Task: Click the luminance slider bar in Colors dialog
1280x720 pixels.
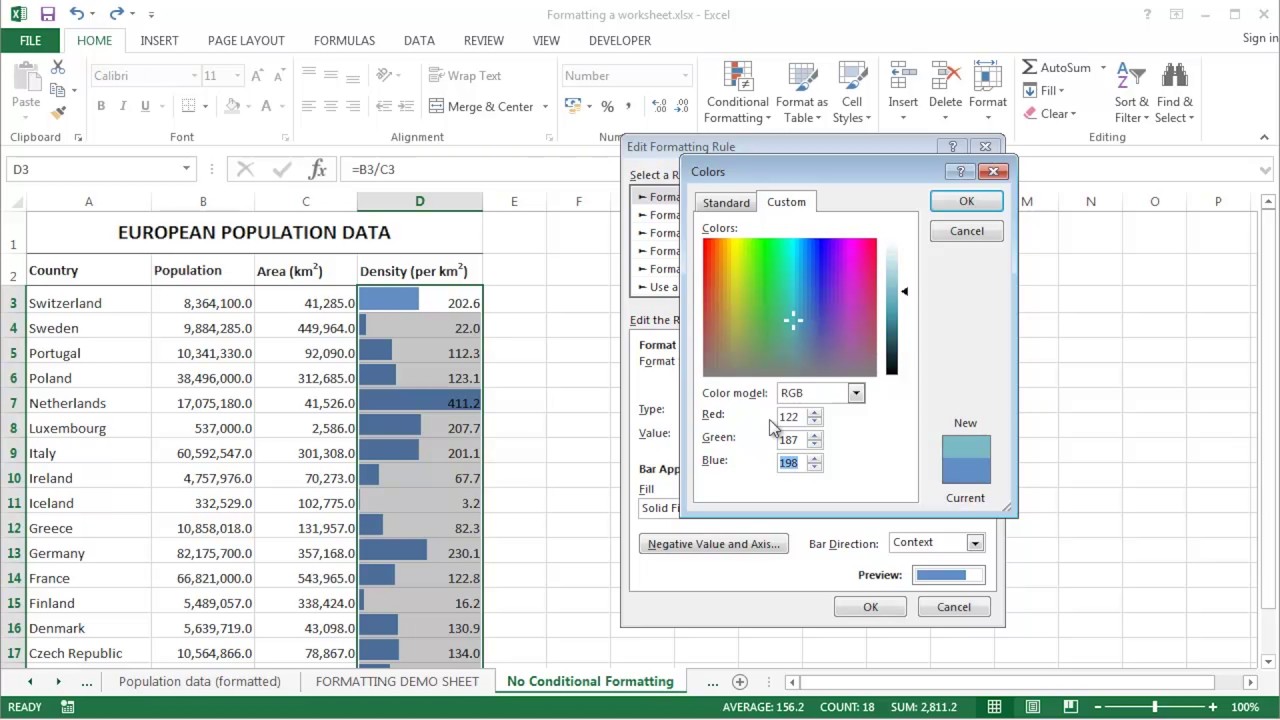Action: click(x=892, y=307)
